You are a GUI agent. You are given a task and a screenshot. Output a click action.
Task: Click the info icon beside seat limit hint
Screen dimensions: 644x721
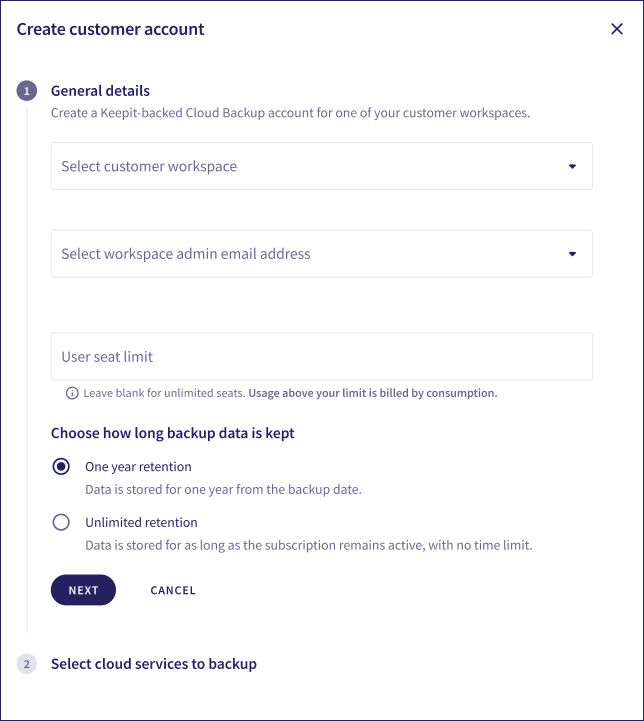pos(72,393)
